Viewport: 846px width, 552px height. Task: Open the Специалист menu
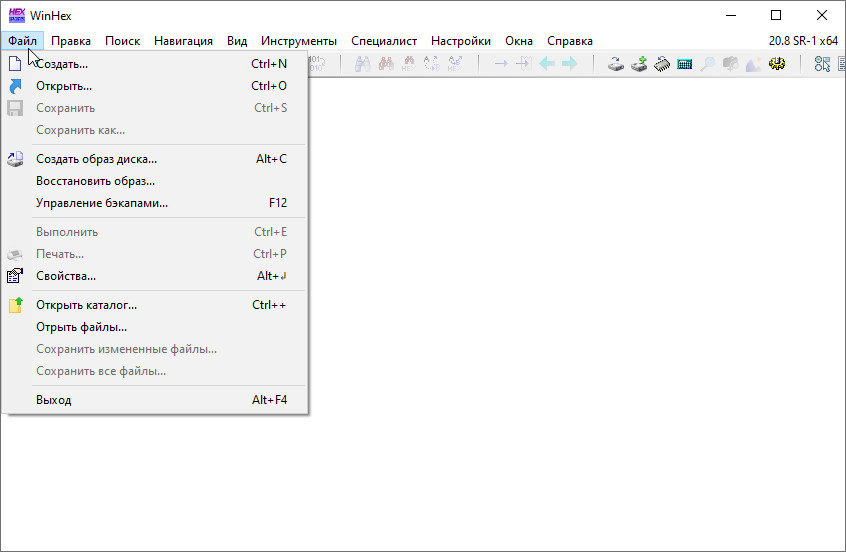tap(384, 40)
